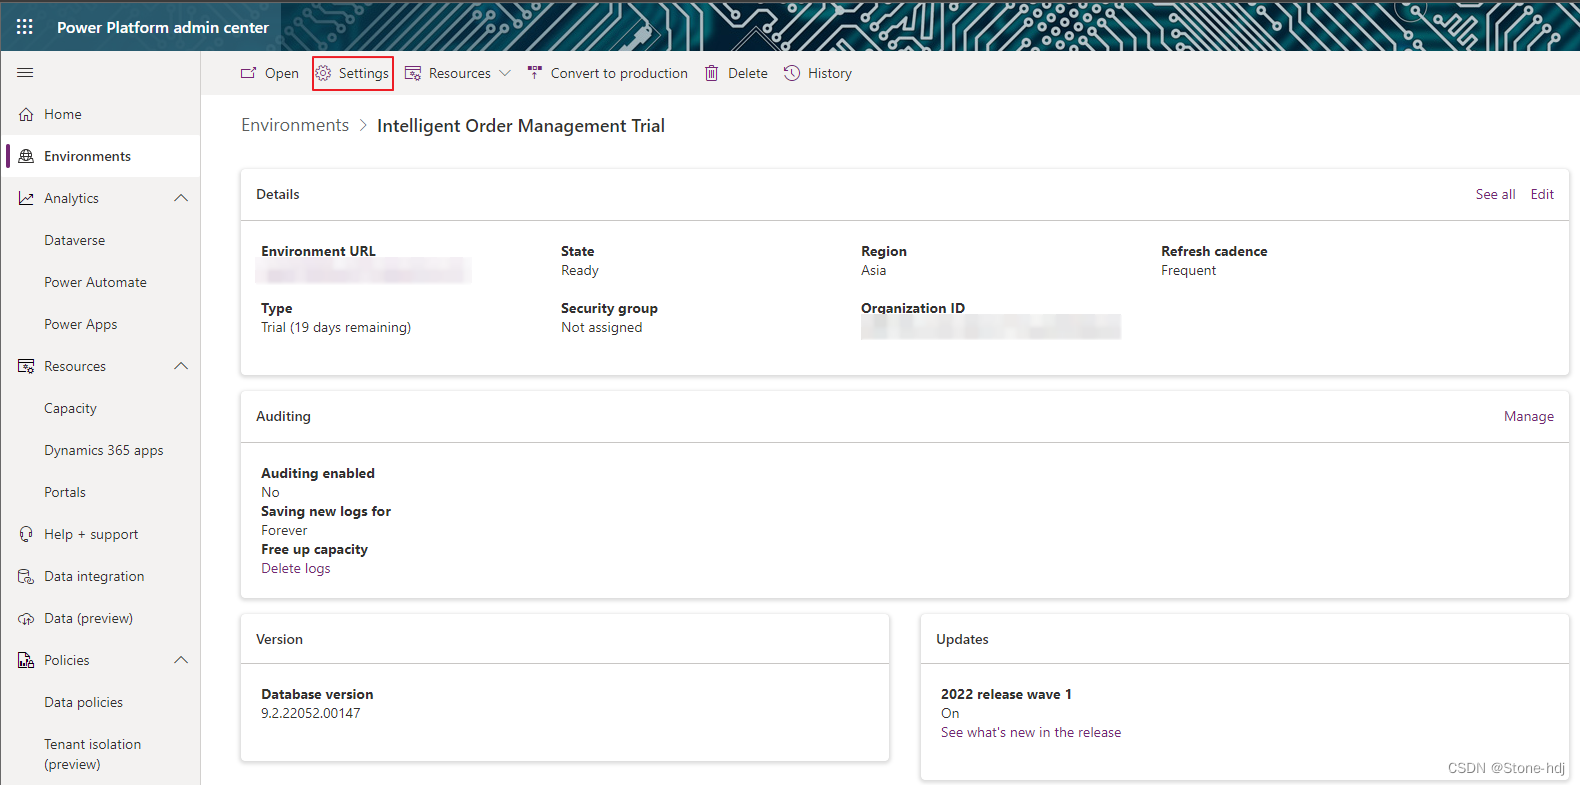The image size is (1580, 785).
Task: Click Convert to production button
Action: (608, 73)
